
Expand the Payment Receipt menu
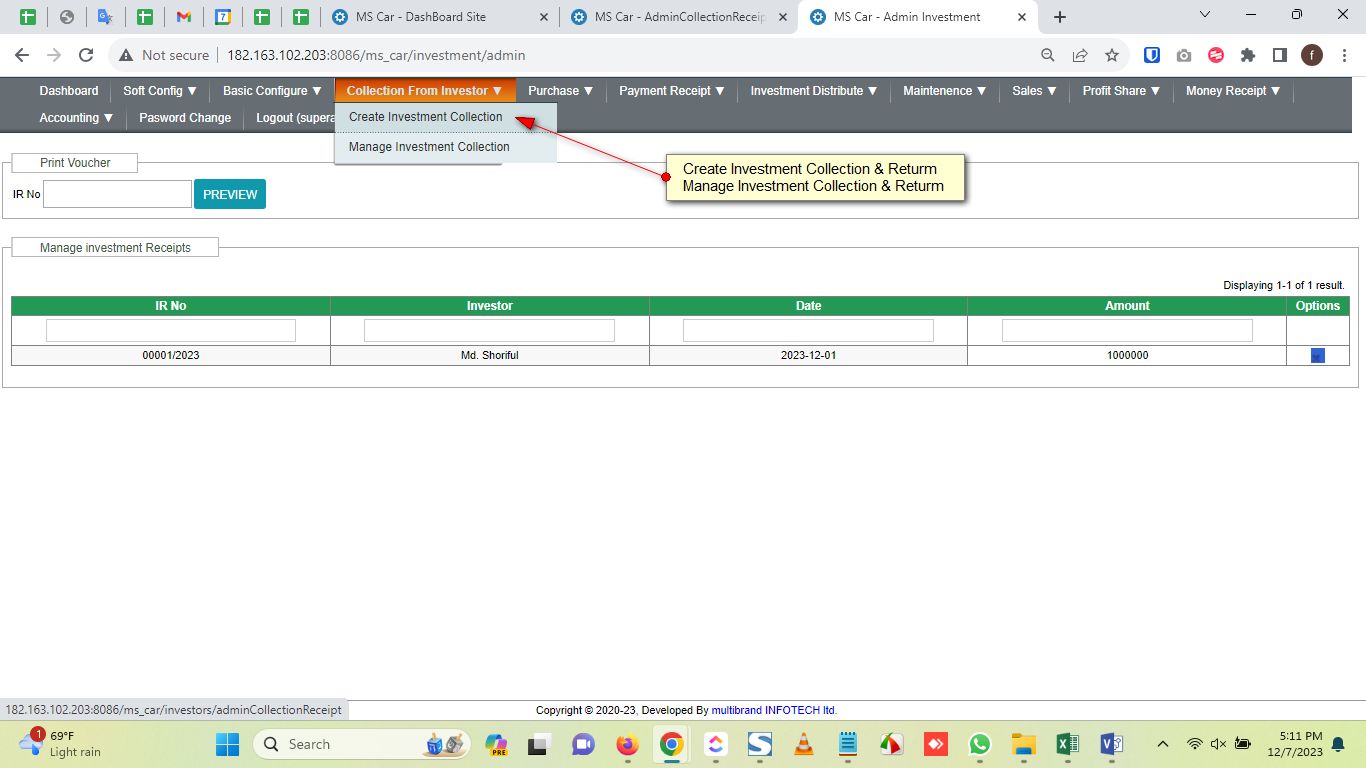672,91
